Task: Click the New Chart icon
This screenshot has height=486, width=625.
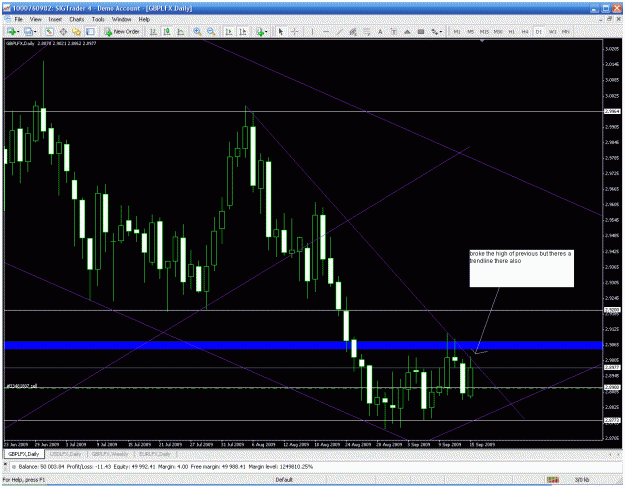Action: click(x=11, y=31)
